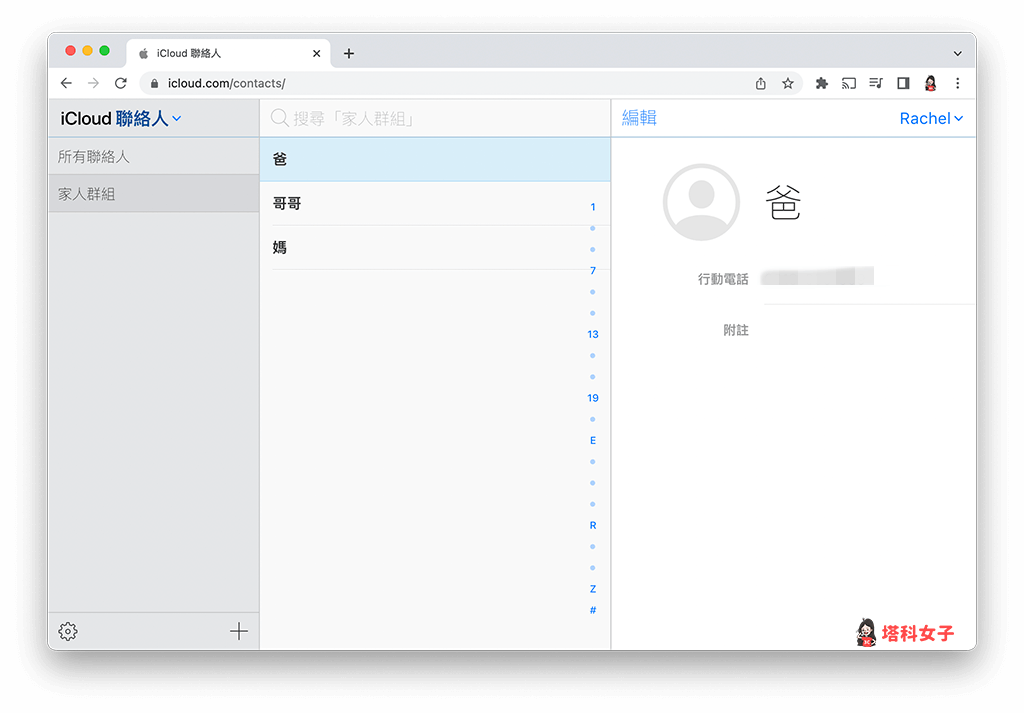Jump to index letter R

coord(593,525)
